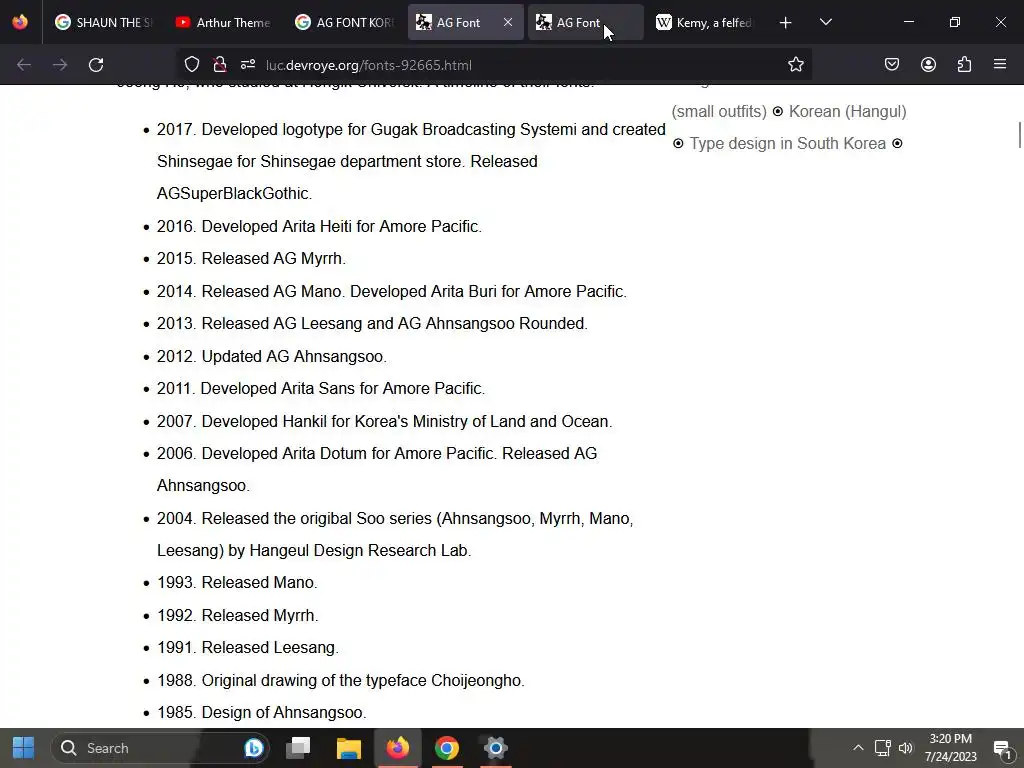Switch to the second AG Font tab
The height and width of the screenshot is (768, 1024).
(x=585, y=22)
